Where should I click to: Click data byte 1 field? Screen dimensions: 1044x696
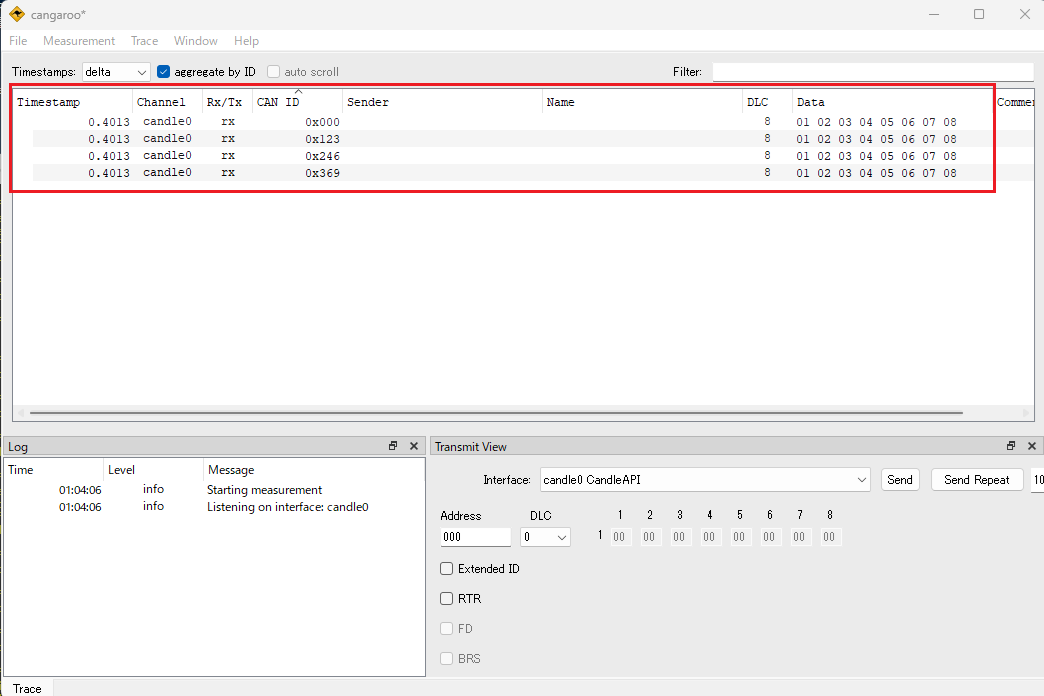[621, 537]
